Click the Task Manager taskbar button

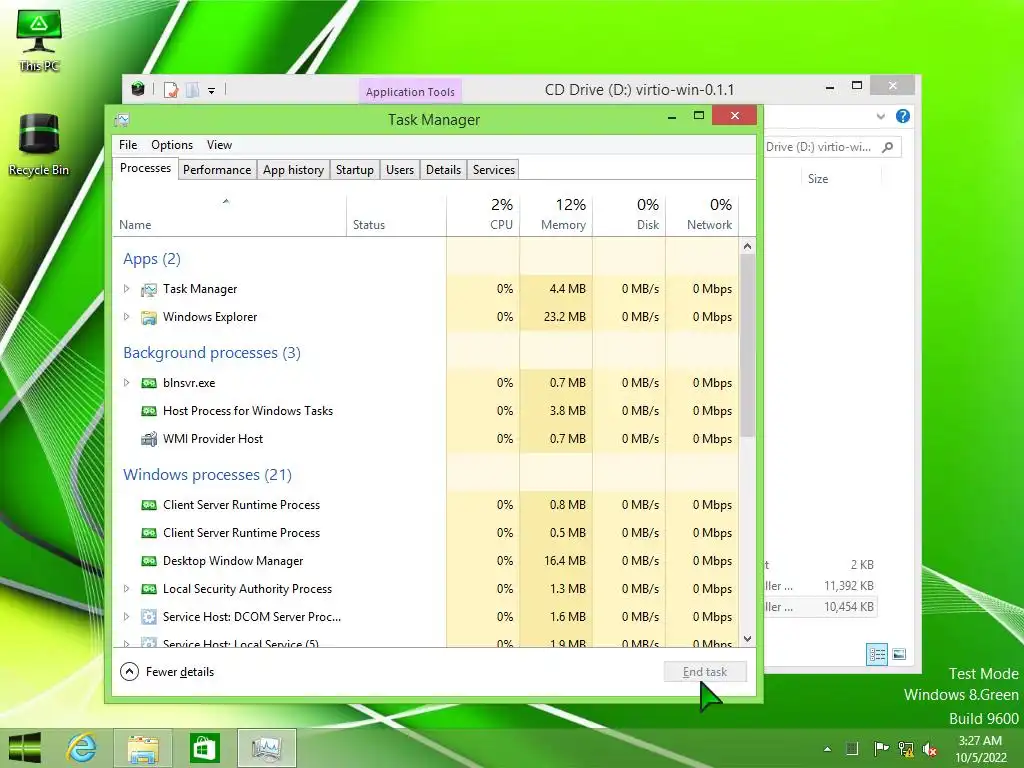pyautogui.click(x=266, y=748)
